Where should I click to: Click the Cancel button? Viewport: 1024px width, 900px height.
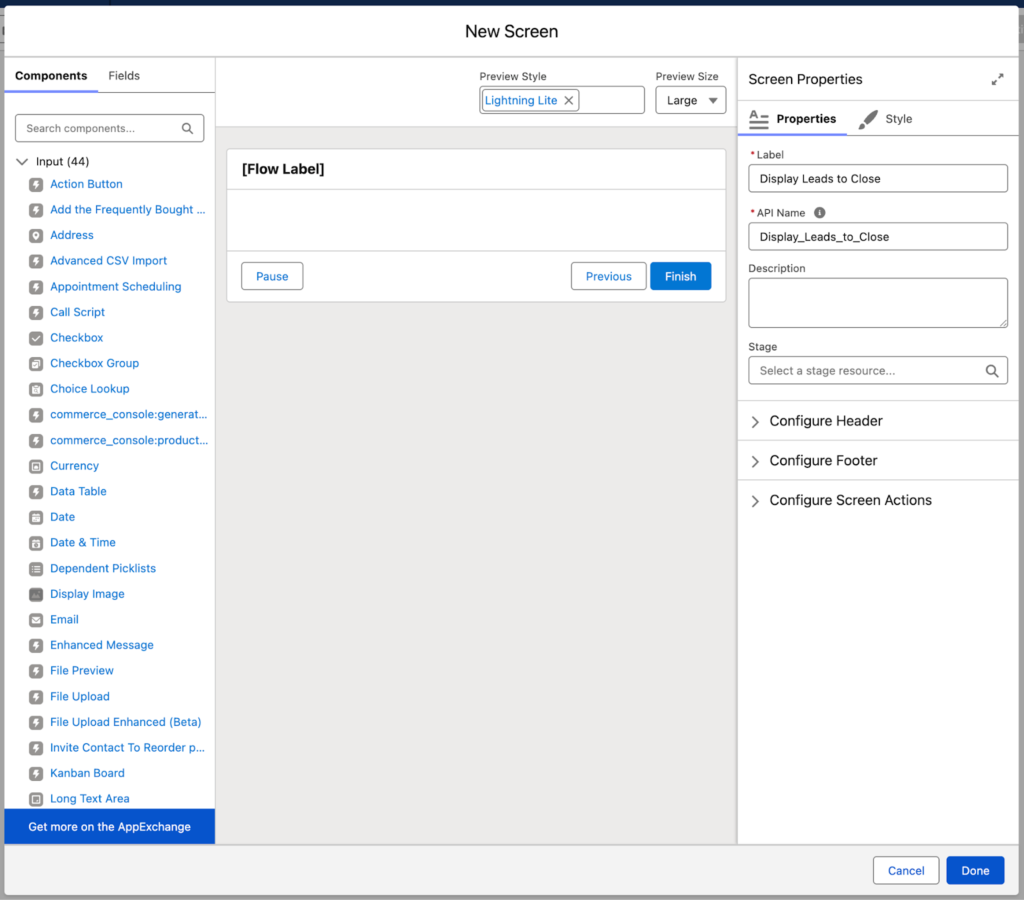(906, 871)
